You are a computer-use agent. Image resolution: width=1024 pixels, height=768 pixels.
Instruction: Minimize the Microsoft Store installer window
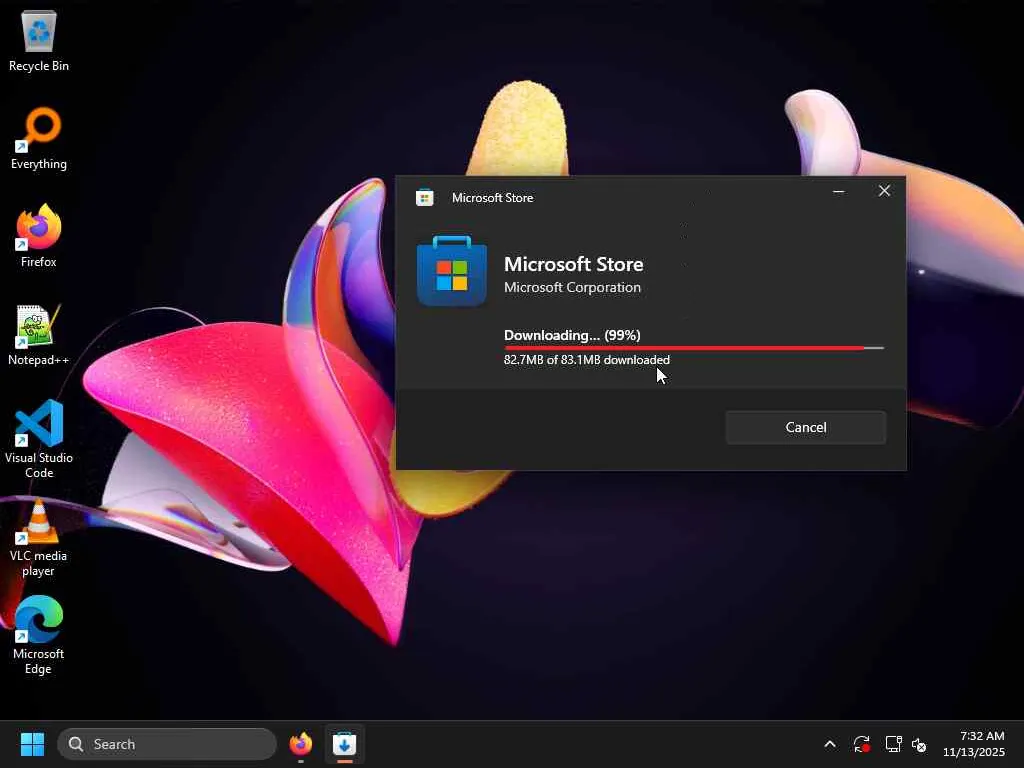click(839, 191)
